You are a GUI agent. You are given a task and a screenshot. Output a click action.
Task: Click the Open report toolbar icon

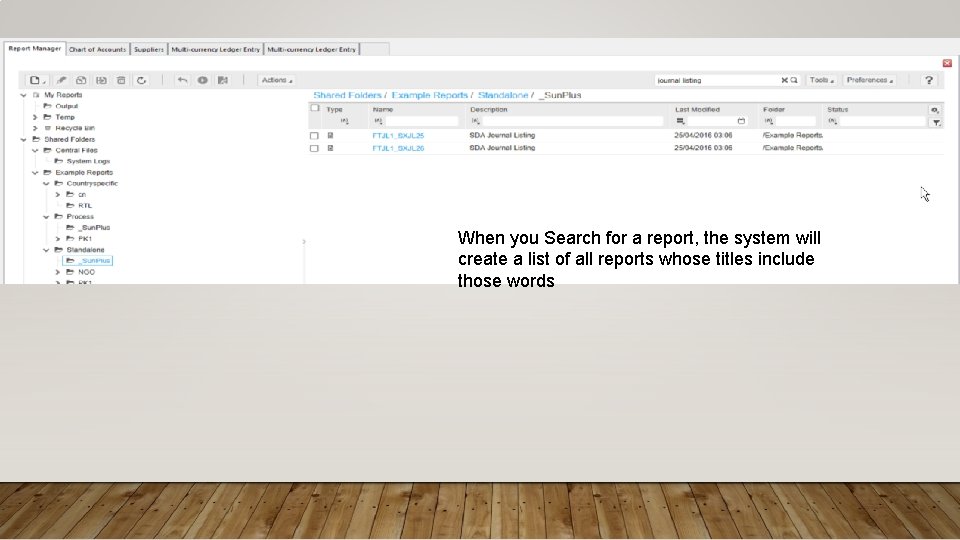coord(81,80)
